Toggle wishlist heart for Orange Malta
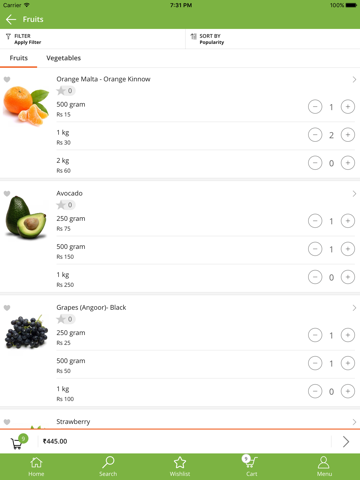Image resolution: width=360 pixels, height=480 pixels. click(7, 79)
